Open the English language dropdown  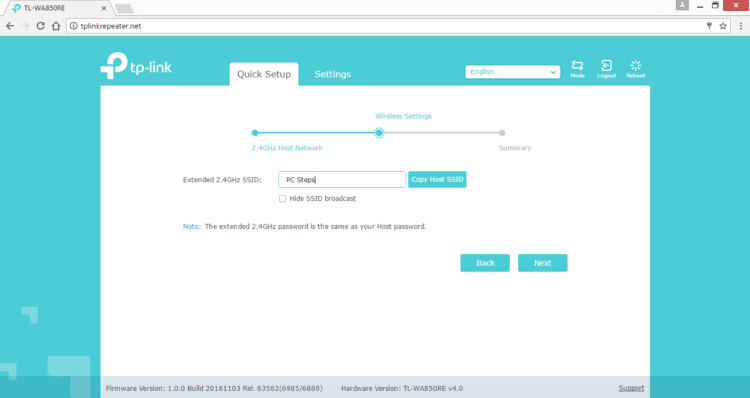click(512, 72)
